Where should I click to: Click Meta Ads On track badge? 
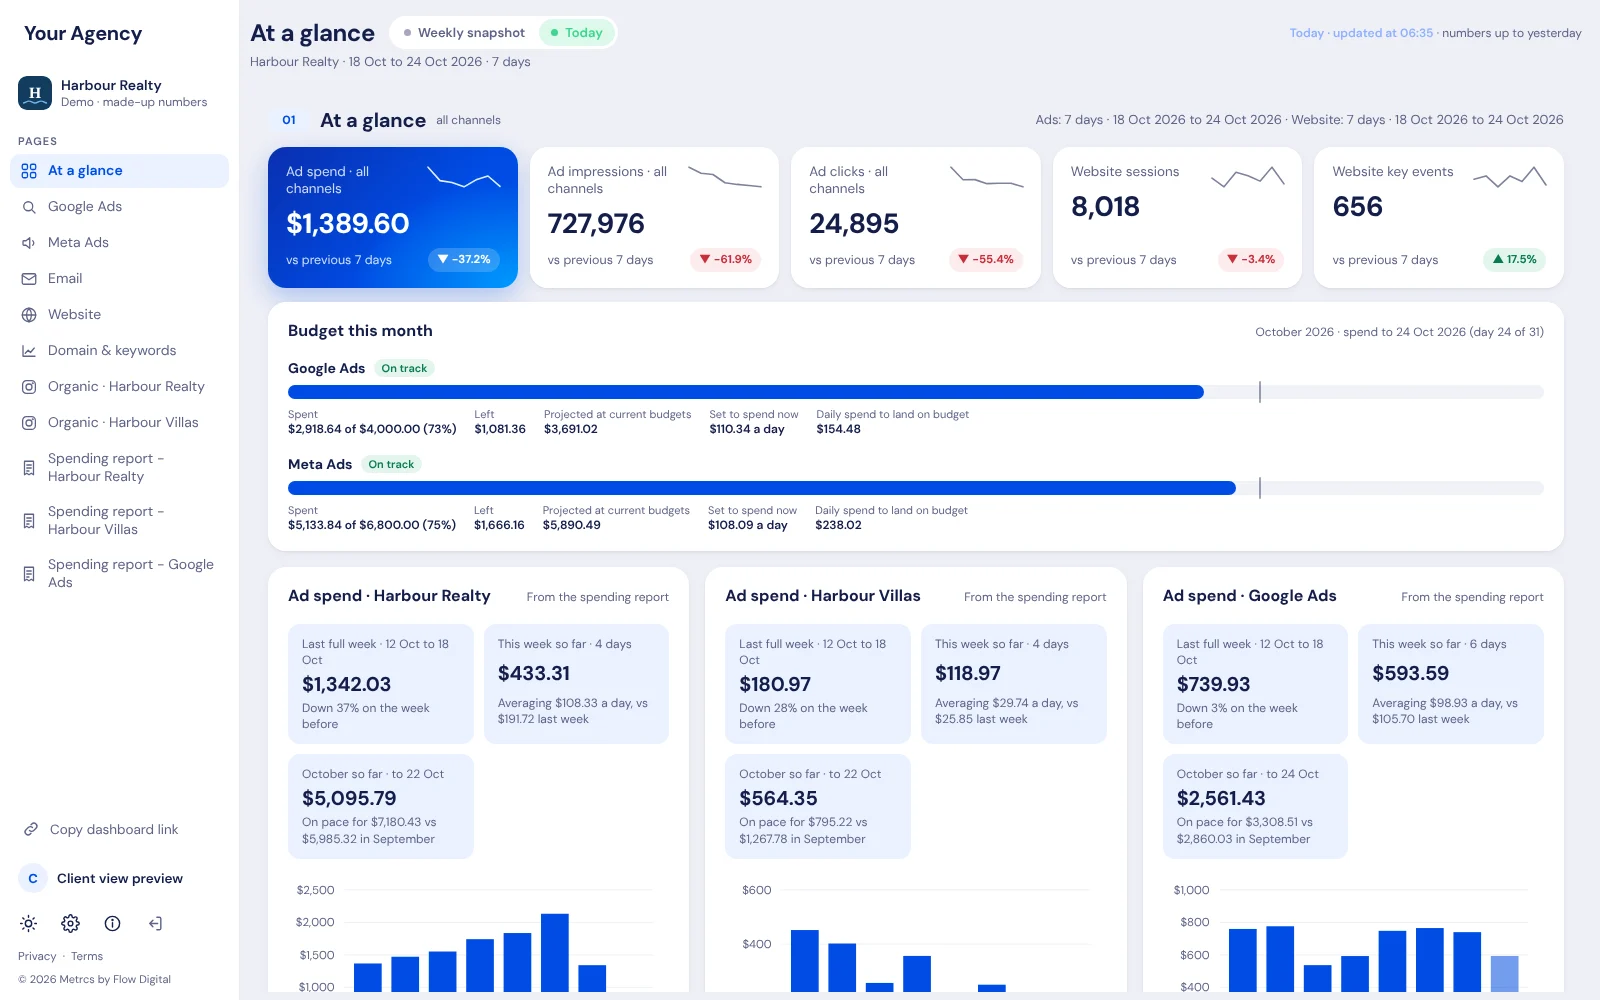[x=391, y=464]
